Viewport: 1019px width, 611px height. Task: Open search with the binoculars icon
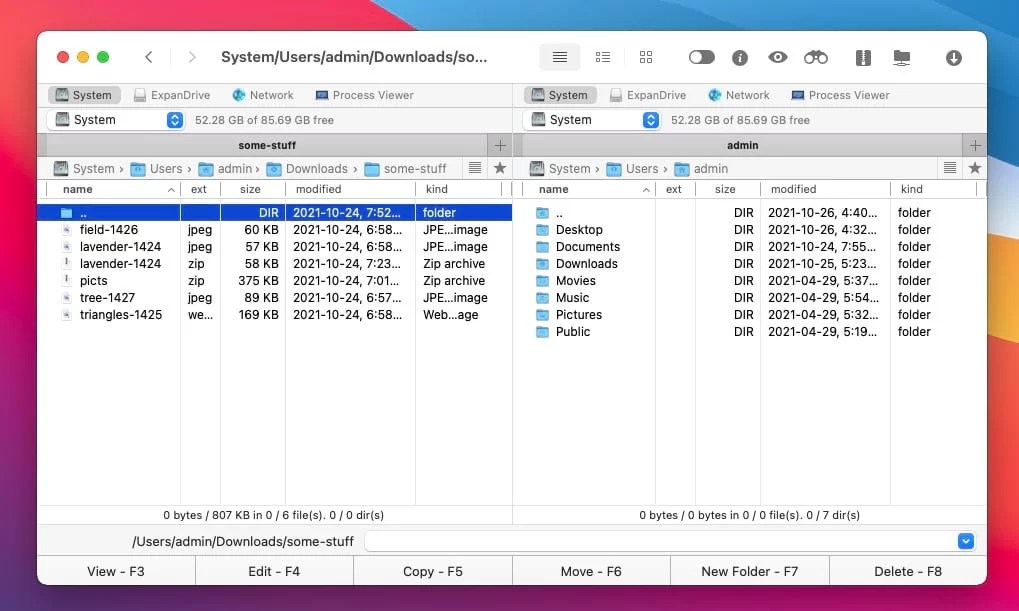click(x=816, y=57)
